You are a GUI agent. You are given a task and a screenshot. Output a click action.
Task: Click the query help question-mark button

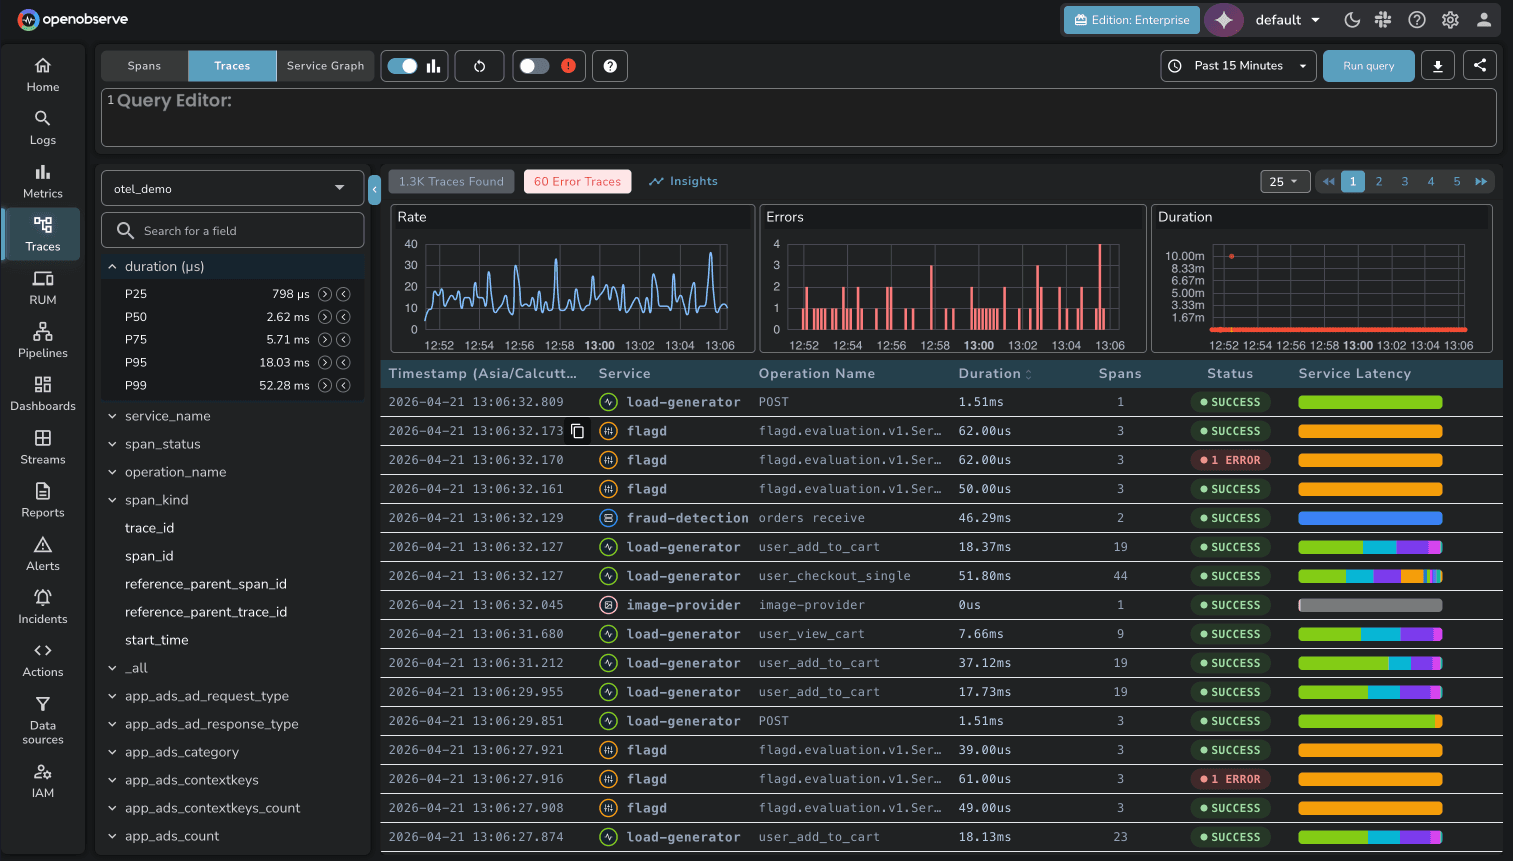pos(610,66)
